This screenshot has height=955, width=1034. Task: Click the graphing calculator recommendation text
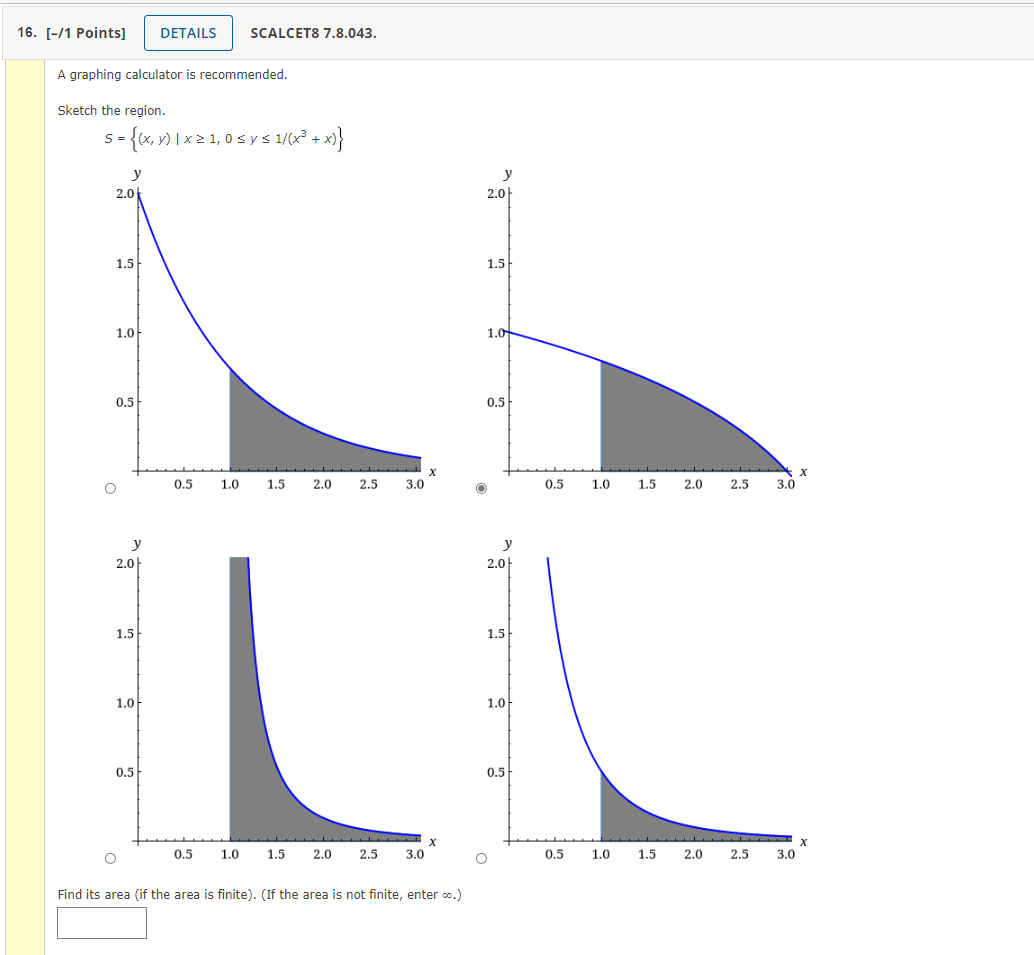click(x=172, y=74)
